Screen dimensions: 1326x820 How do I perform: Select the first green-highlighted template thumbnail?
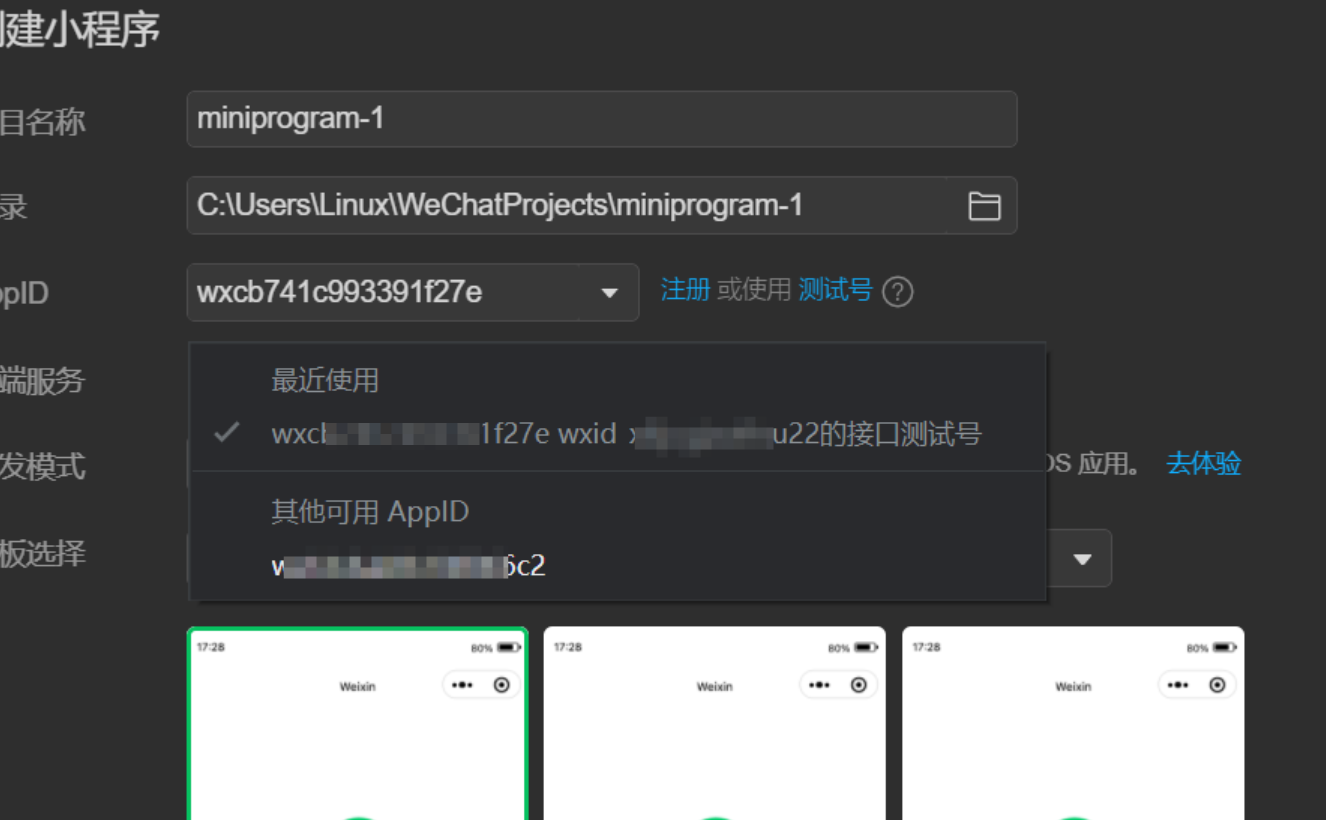pyautogui.click(x=357, y=724)
